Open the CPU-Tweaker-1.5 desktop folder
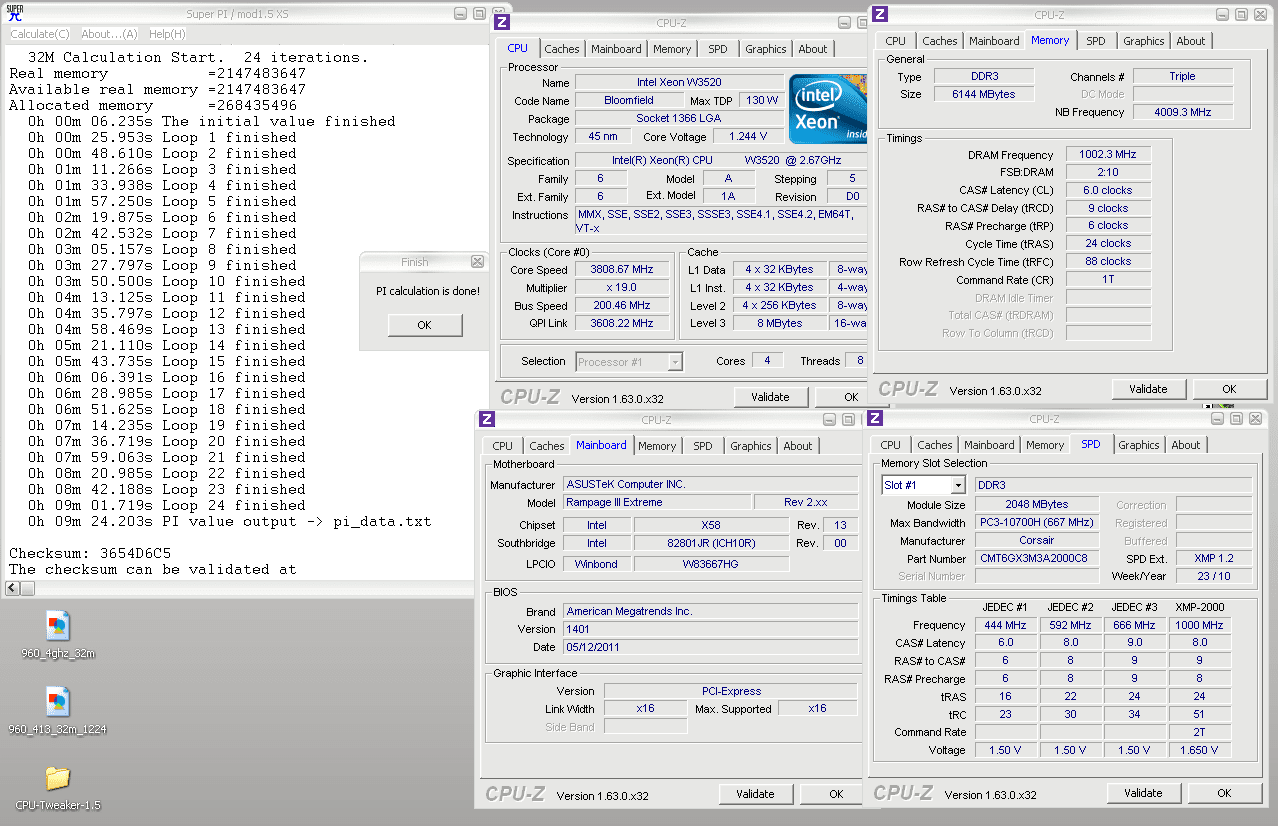This screenshot has width=1278, height=826. tap(58, 787)
